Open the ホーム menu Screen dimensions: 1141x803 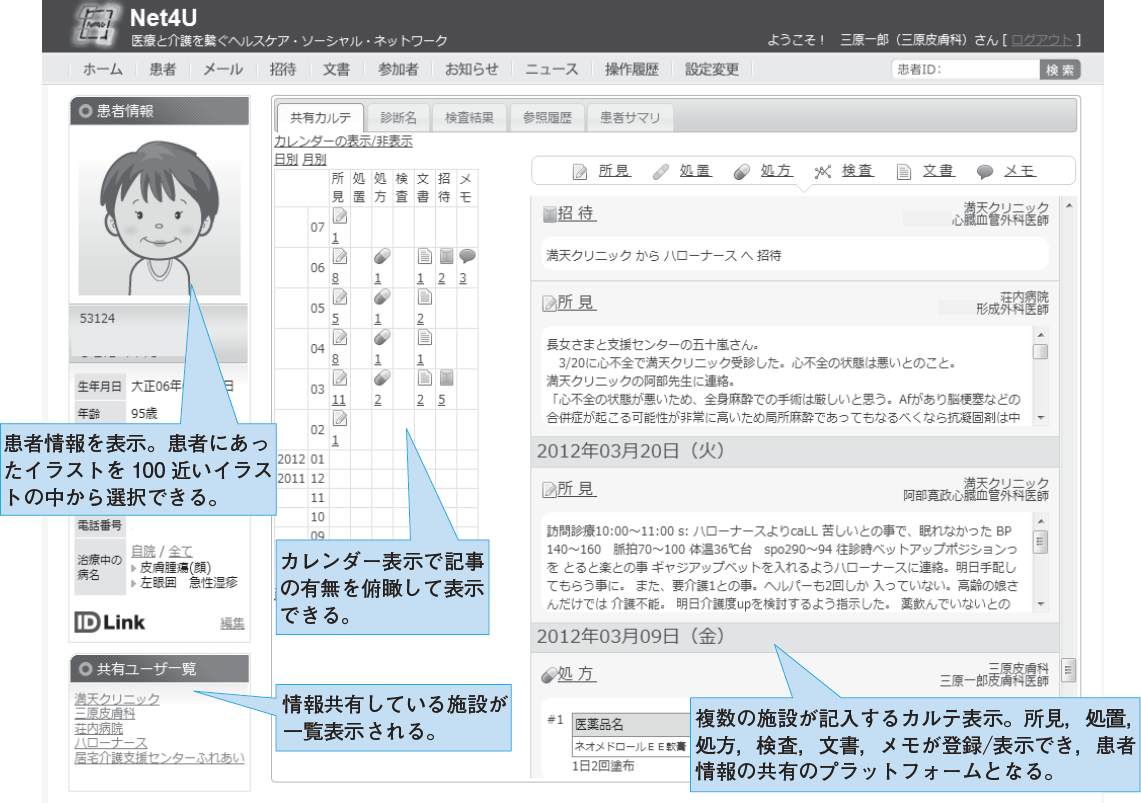[103, 69]
